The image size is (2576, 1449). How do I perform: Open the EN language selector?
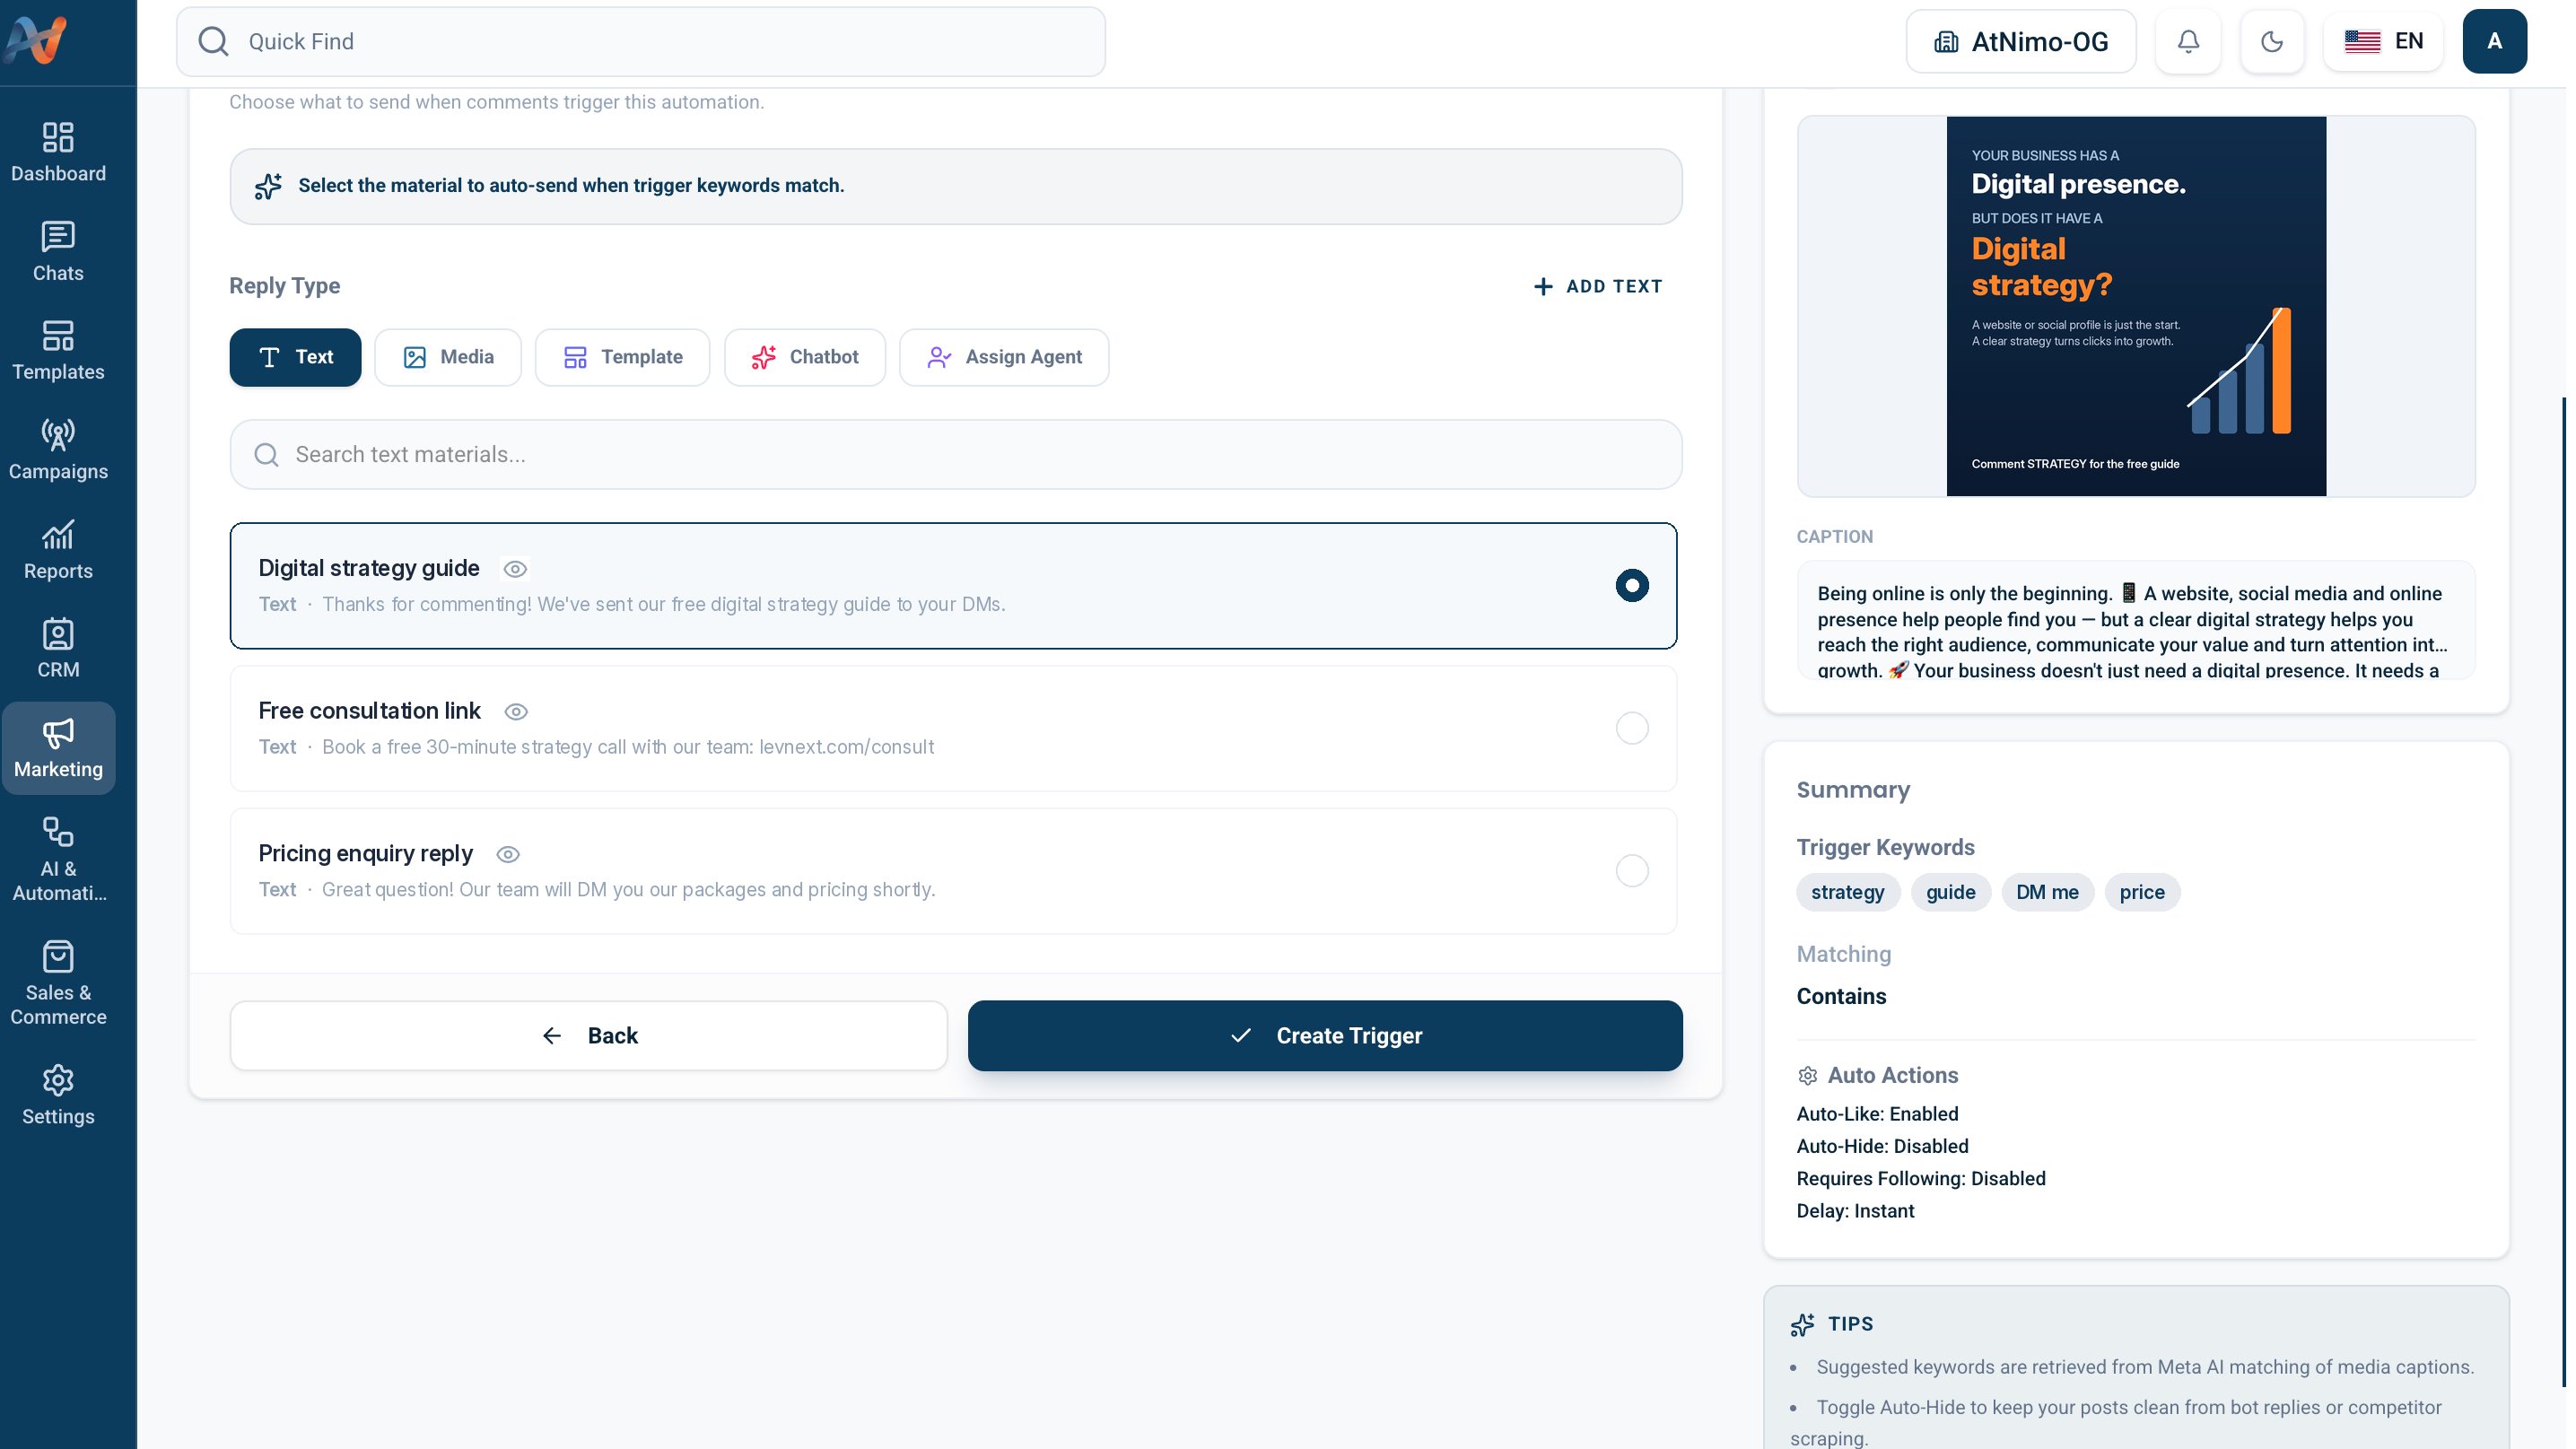point(2383,41)
